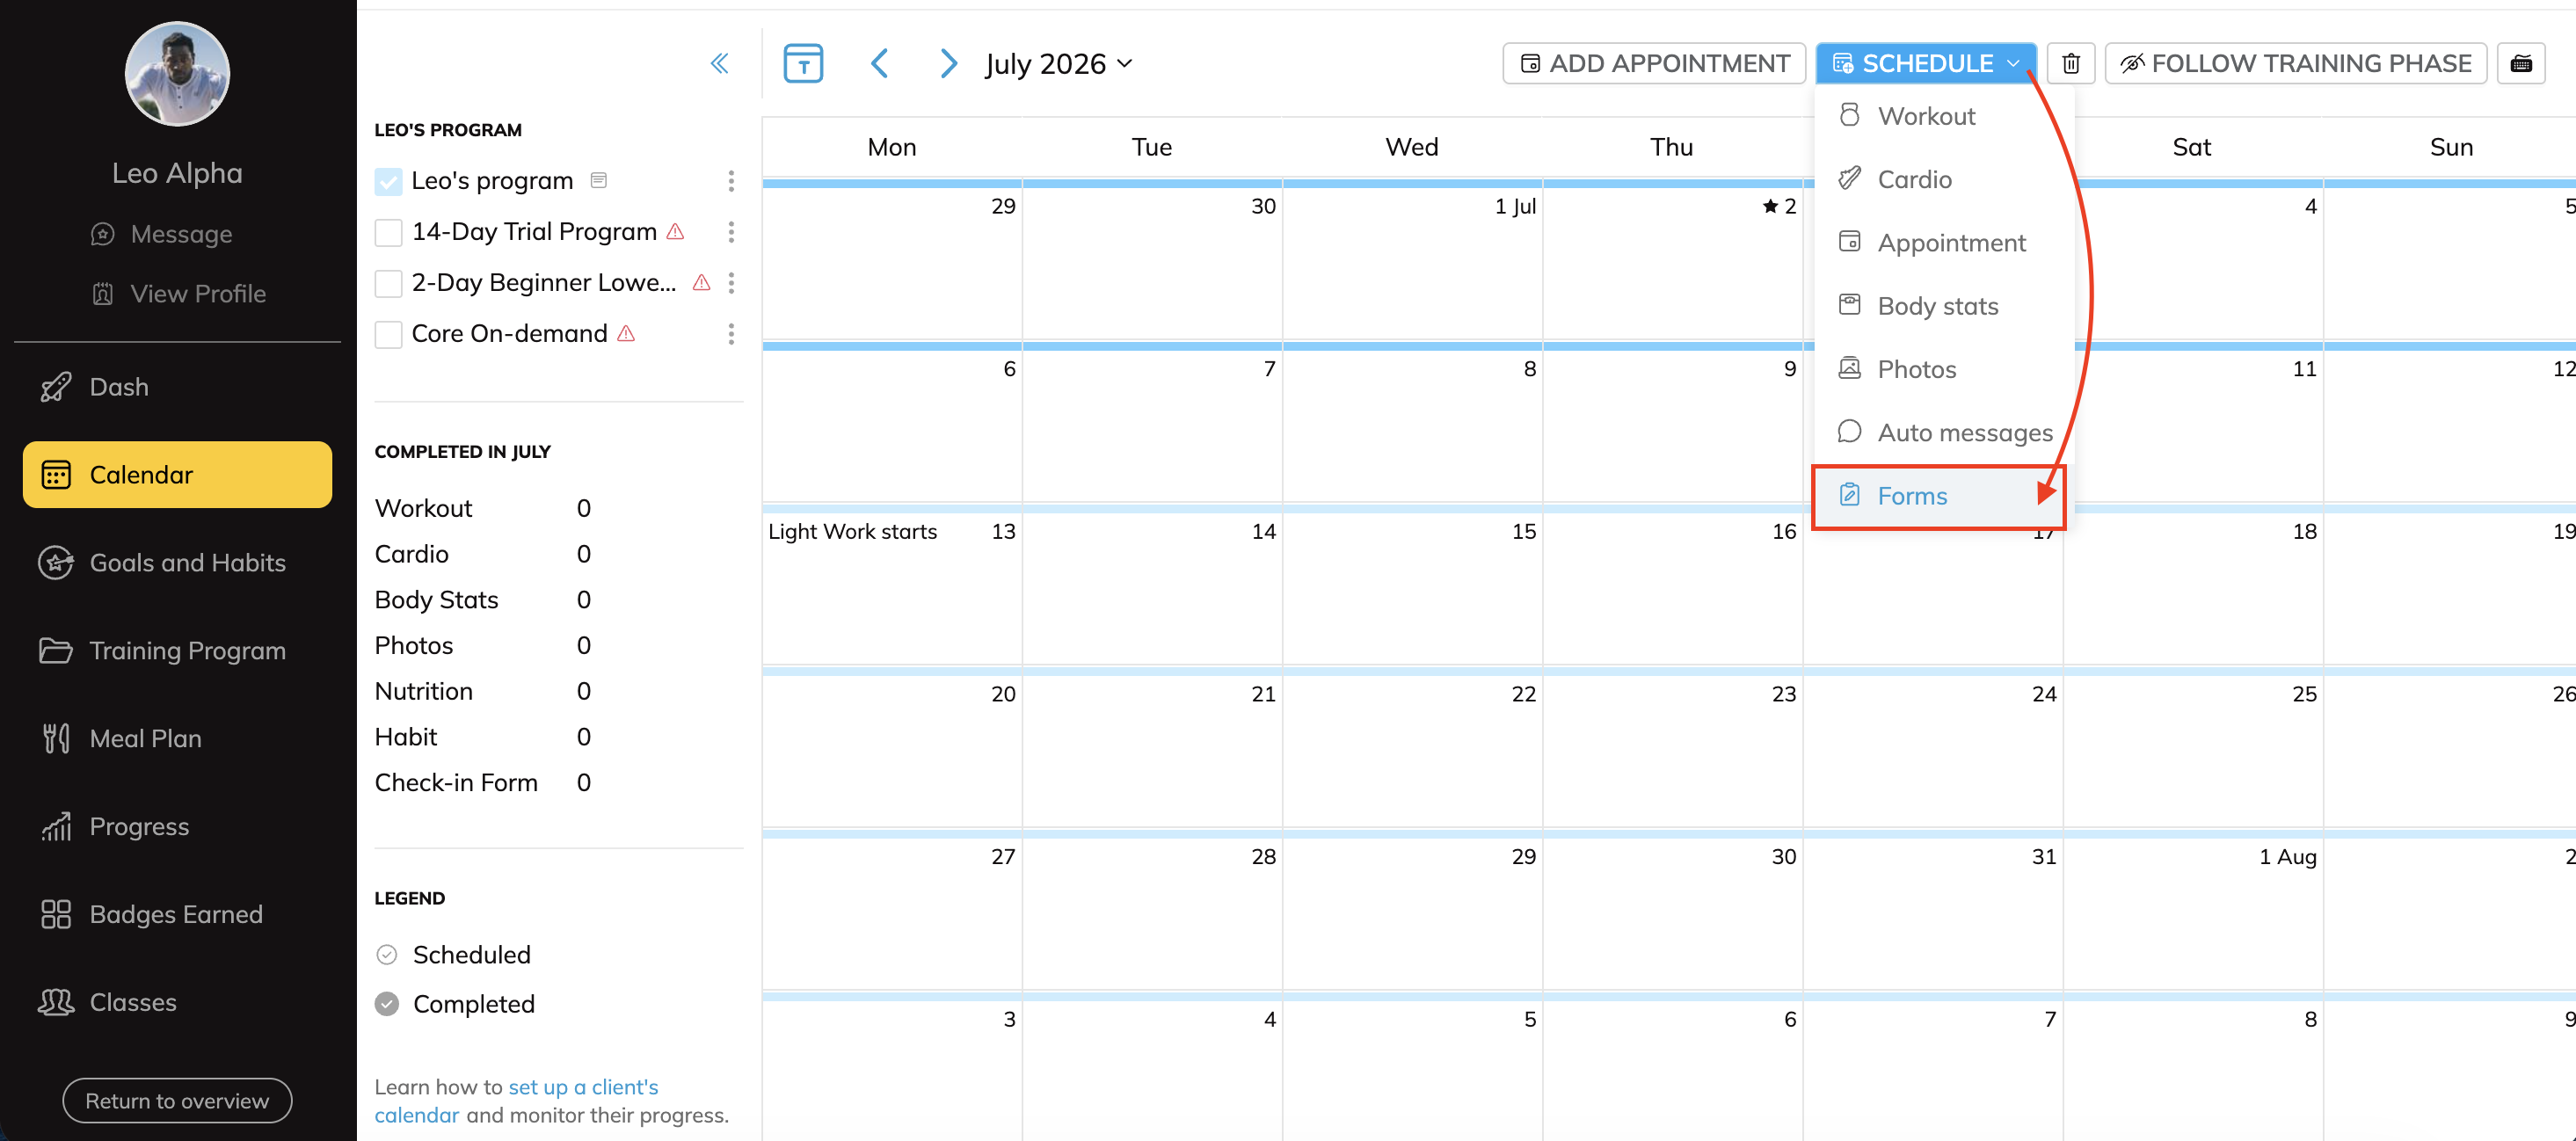Click the star marker on July 2
The height and width of the screenshot is (1141, 2576).
1770,206
